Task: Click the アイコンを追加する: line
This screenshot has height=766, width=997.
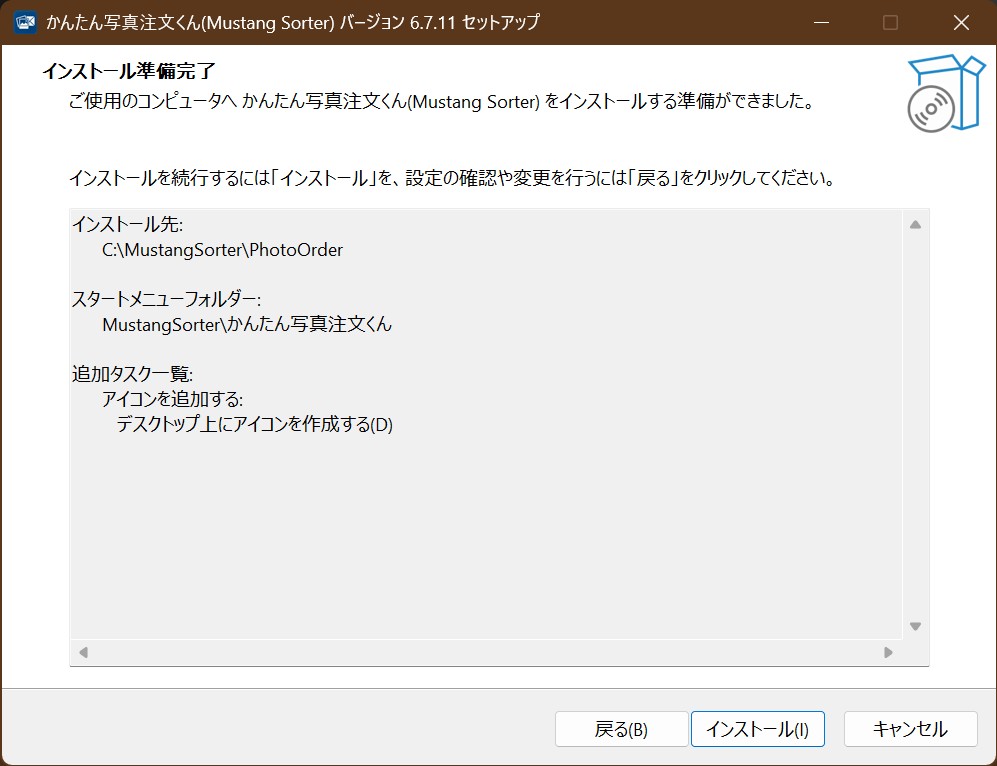Action: pyautogui.click(x=172, y=399)
